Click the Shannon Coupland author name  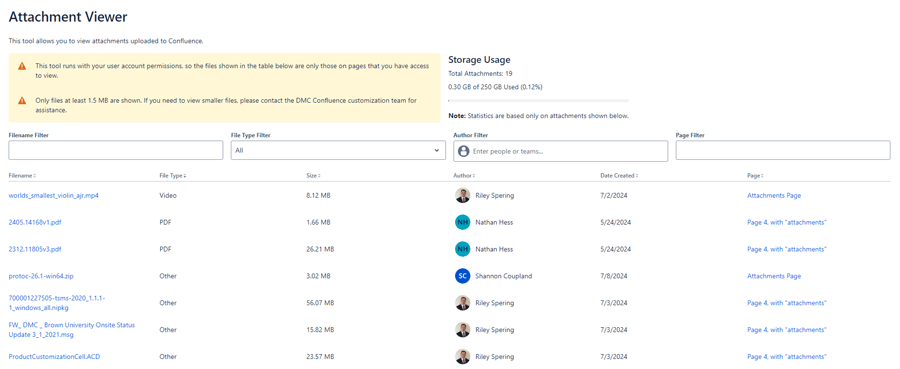503,276
